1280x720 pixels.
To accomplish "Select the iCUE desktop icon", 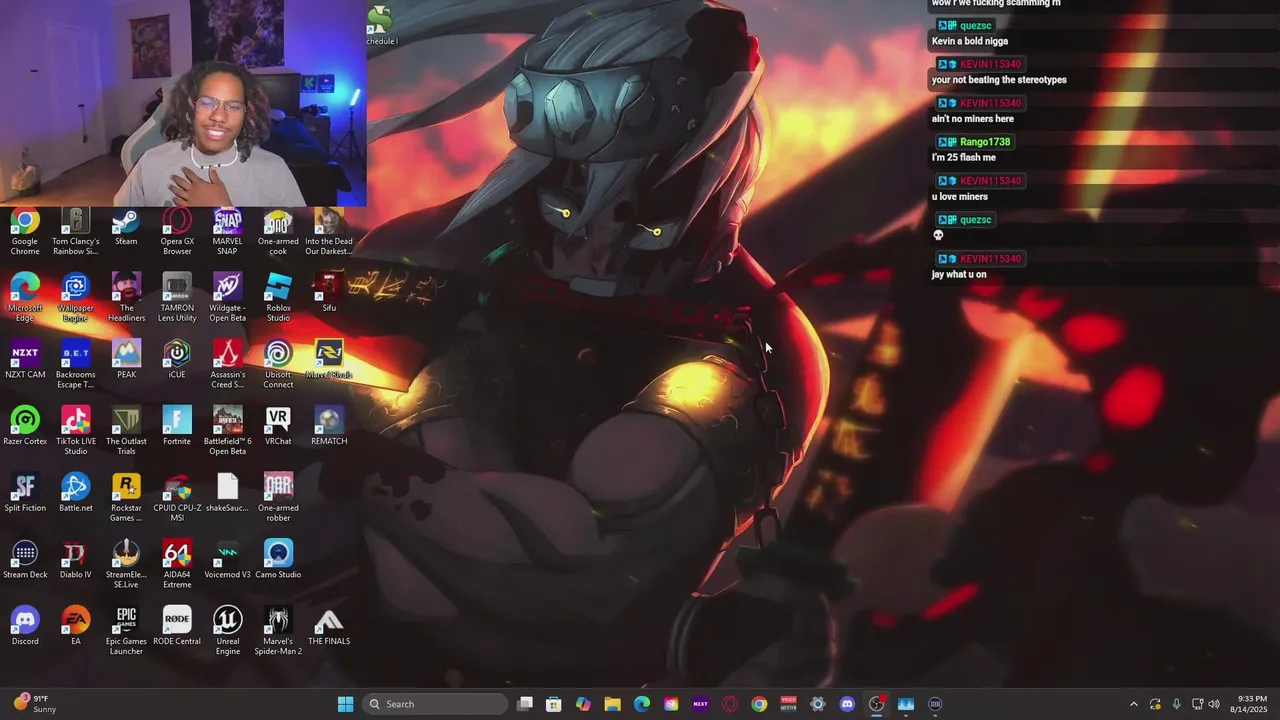I will [x=177, y=361].
